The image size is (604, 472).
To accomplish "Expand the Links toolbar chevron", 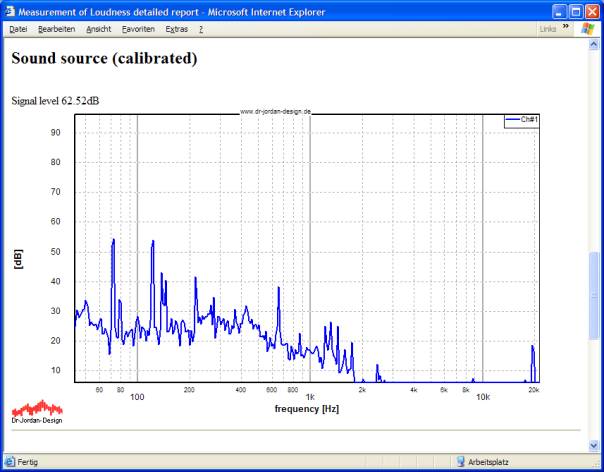I will tap(563, 29).
